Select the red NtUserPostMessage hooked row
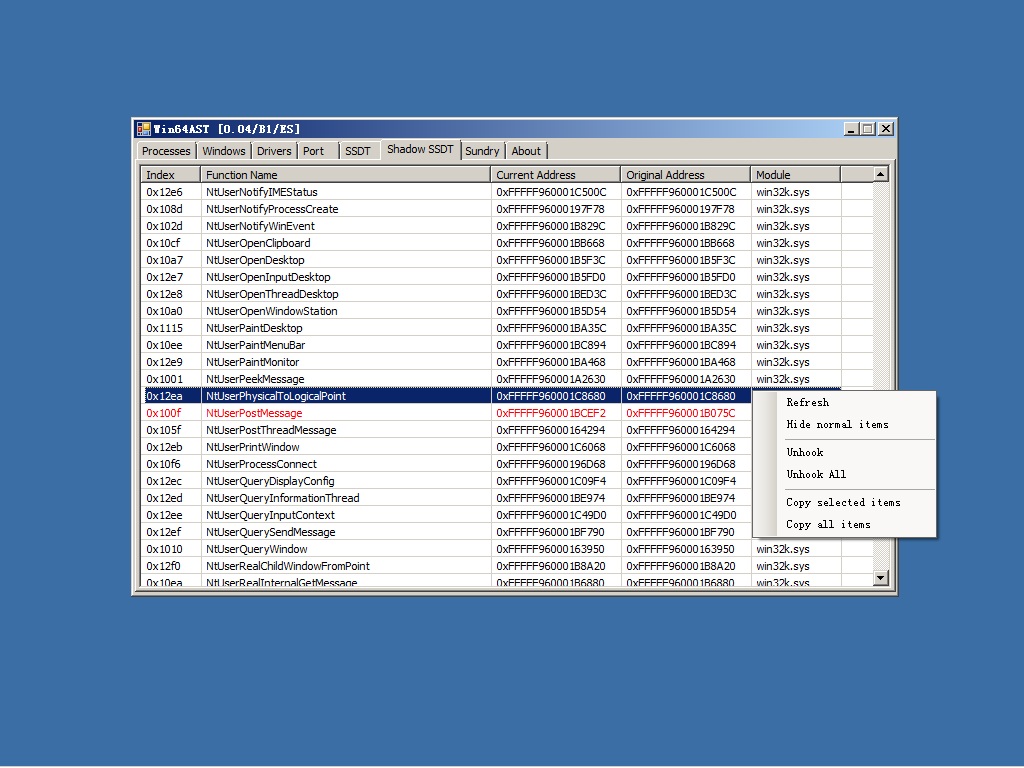The image size is (1024, 768). [254, 413]
